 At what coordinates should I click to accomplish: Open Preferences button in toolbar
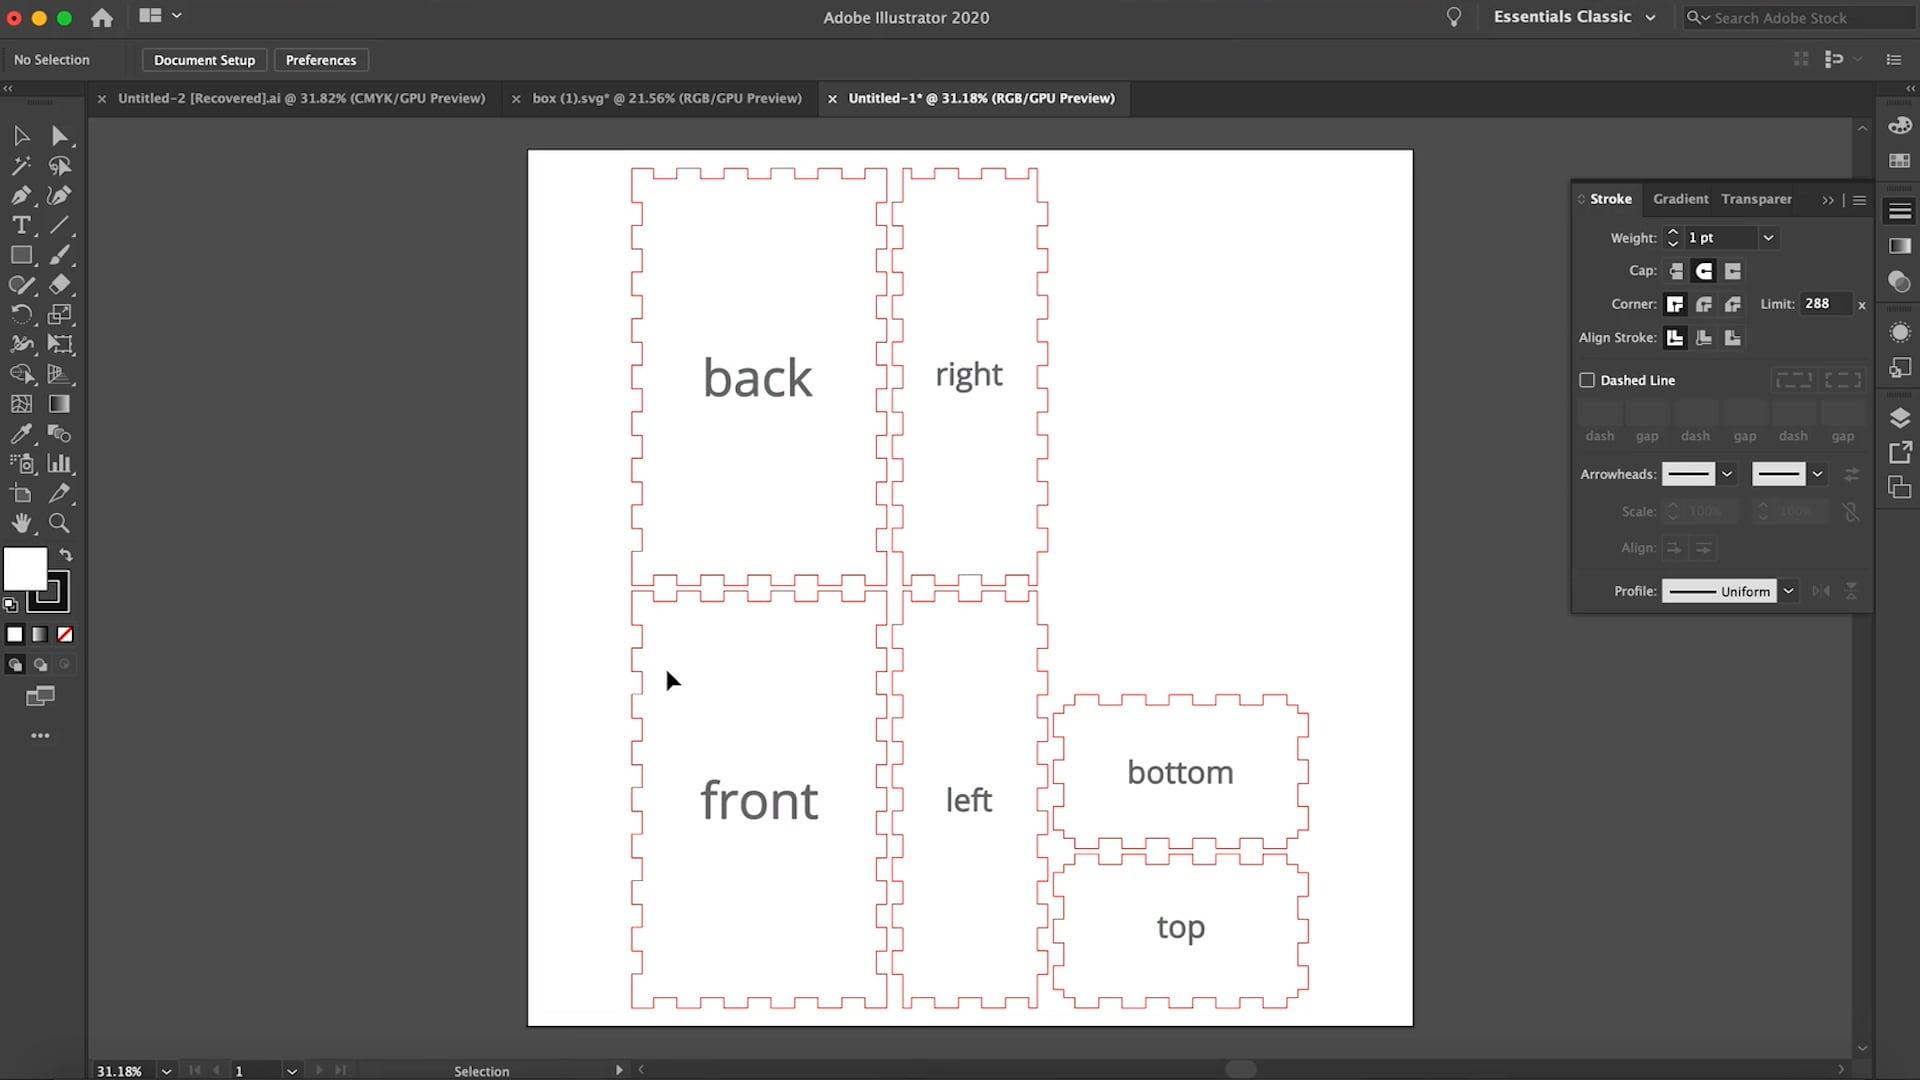pyautogui.click(x=320, y=59)
